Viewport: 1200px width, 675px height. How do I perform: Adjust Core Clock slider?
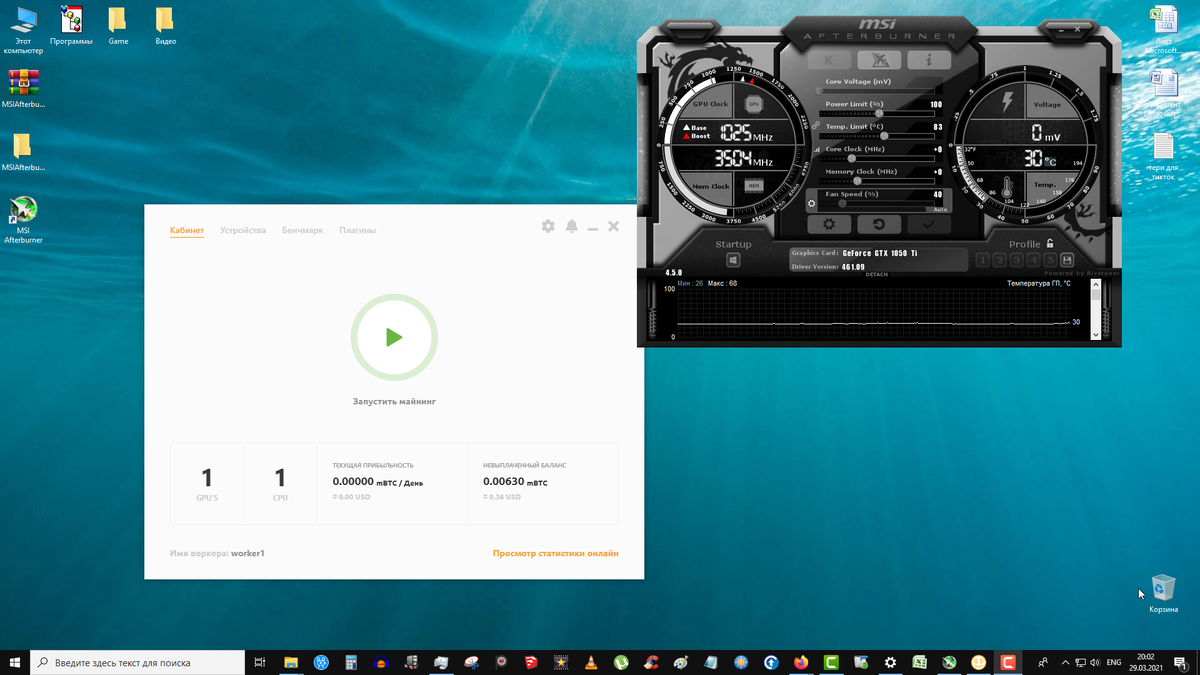877,158
